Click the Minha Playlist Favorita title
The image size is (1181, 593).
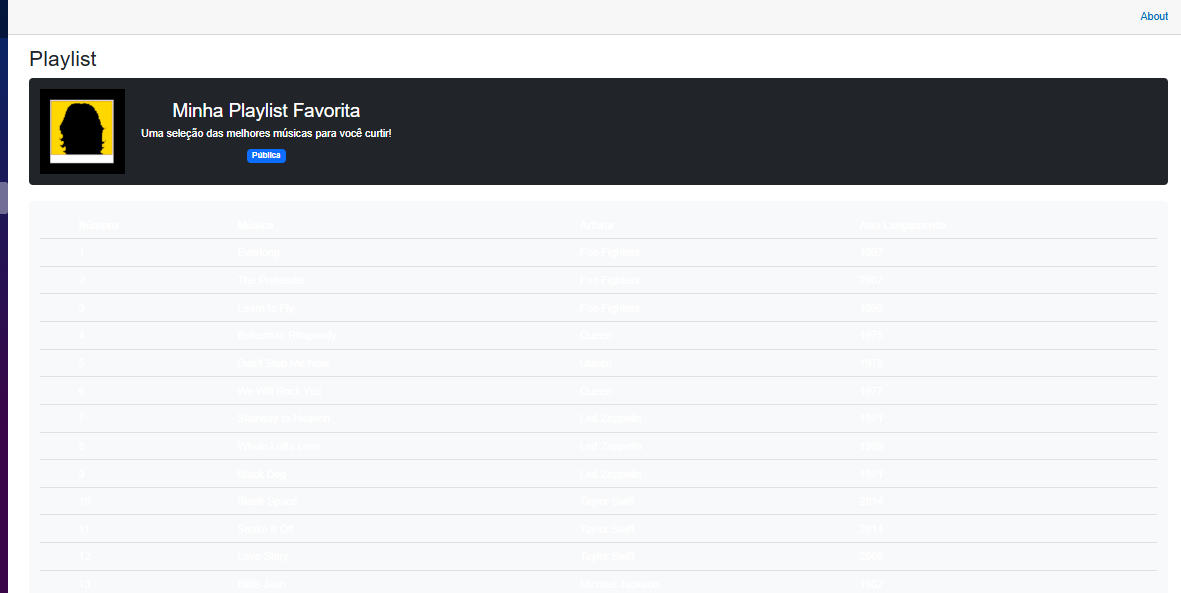[266, 110]
